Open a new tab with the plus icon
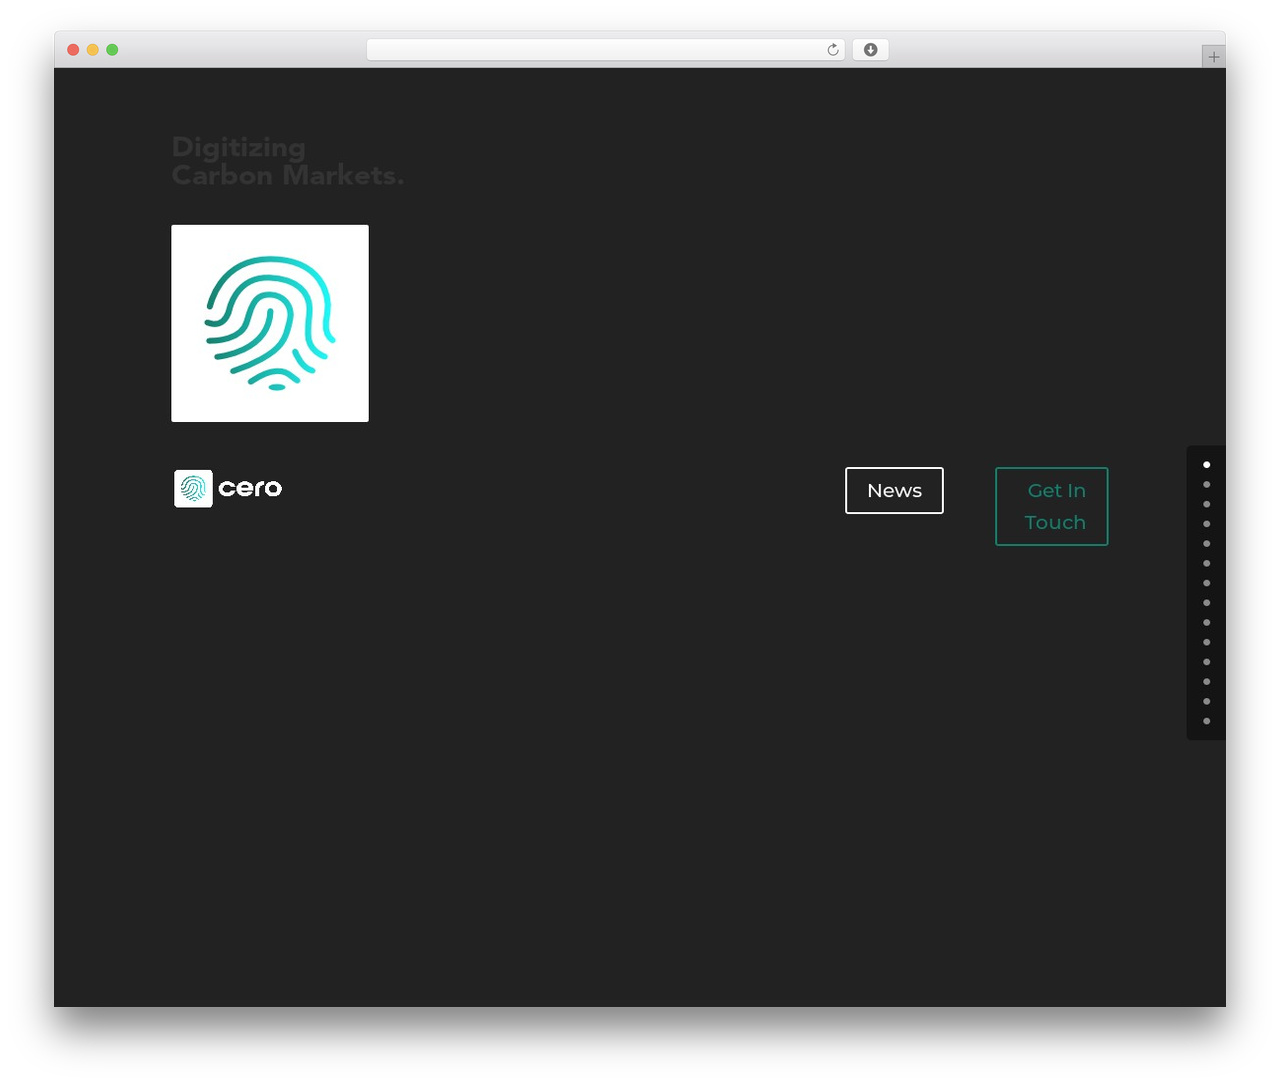1280x1084 pixels. tap(1213, 57)
